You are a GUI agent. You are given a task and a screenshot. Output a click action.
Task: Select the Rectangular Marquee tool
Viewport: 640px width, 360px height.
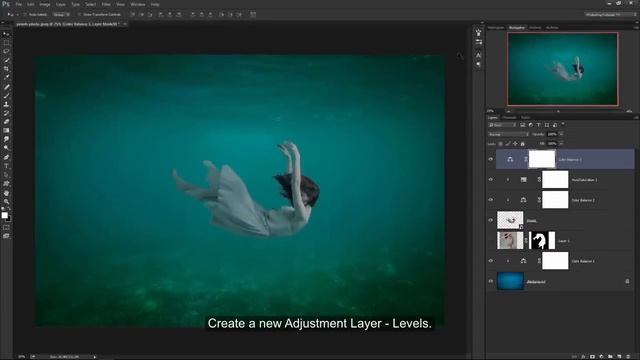(x=6, y=42)
